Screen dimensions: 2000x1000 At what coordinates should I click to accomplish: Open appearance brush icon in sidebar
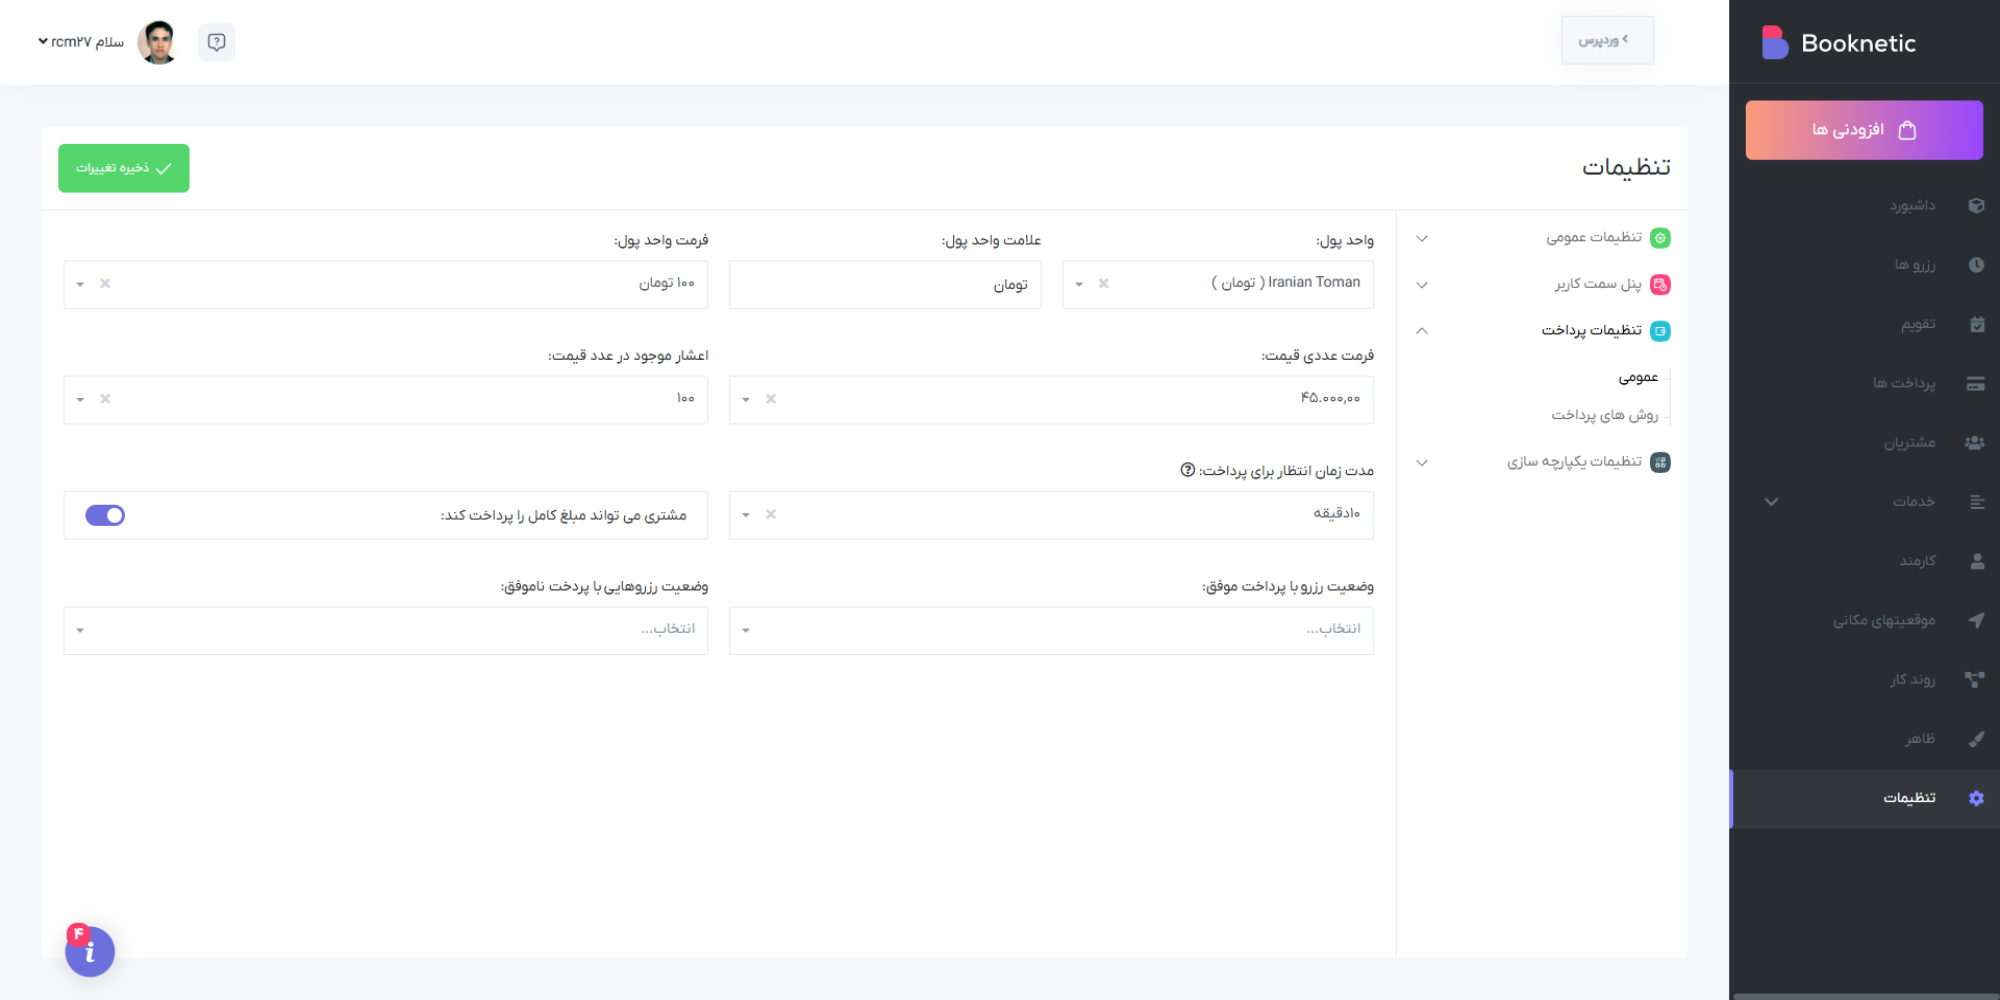pyautogui.click(x=1976, y=739)
